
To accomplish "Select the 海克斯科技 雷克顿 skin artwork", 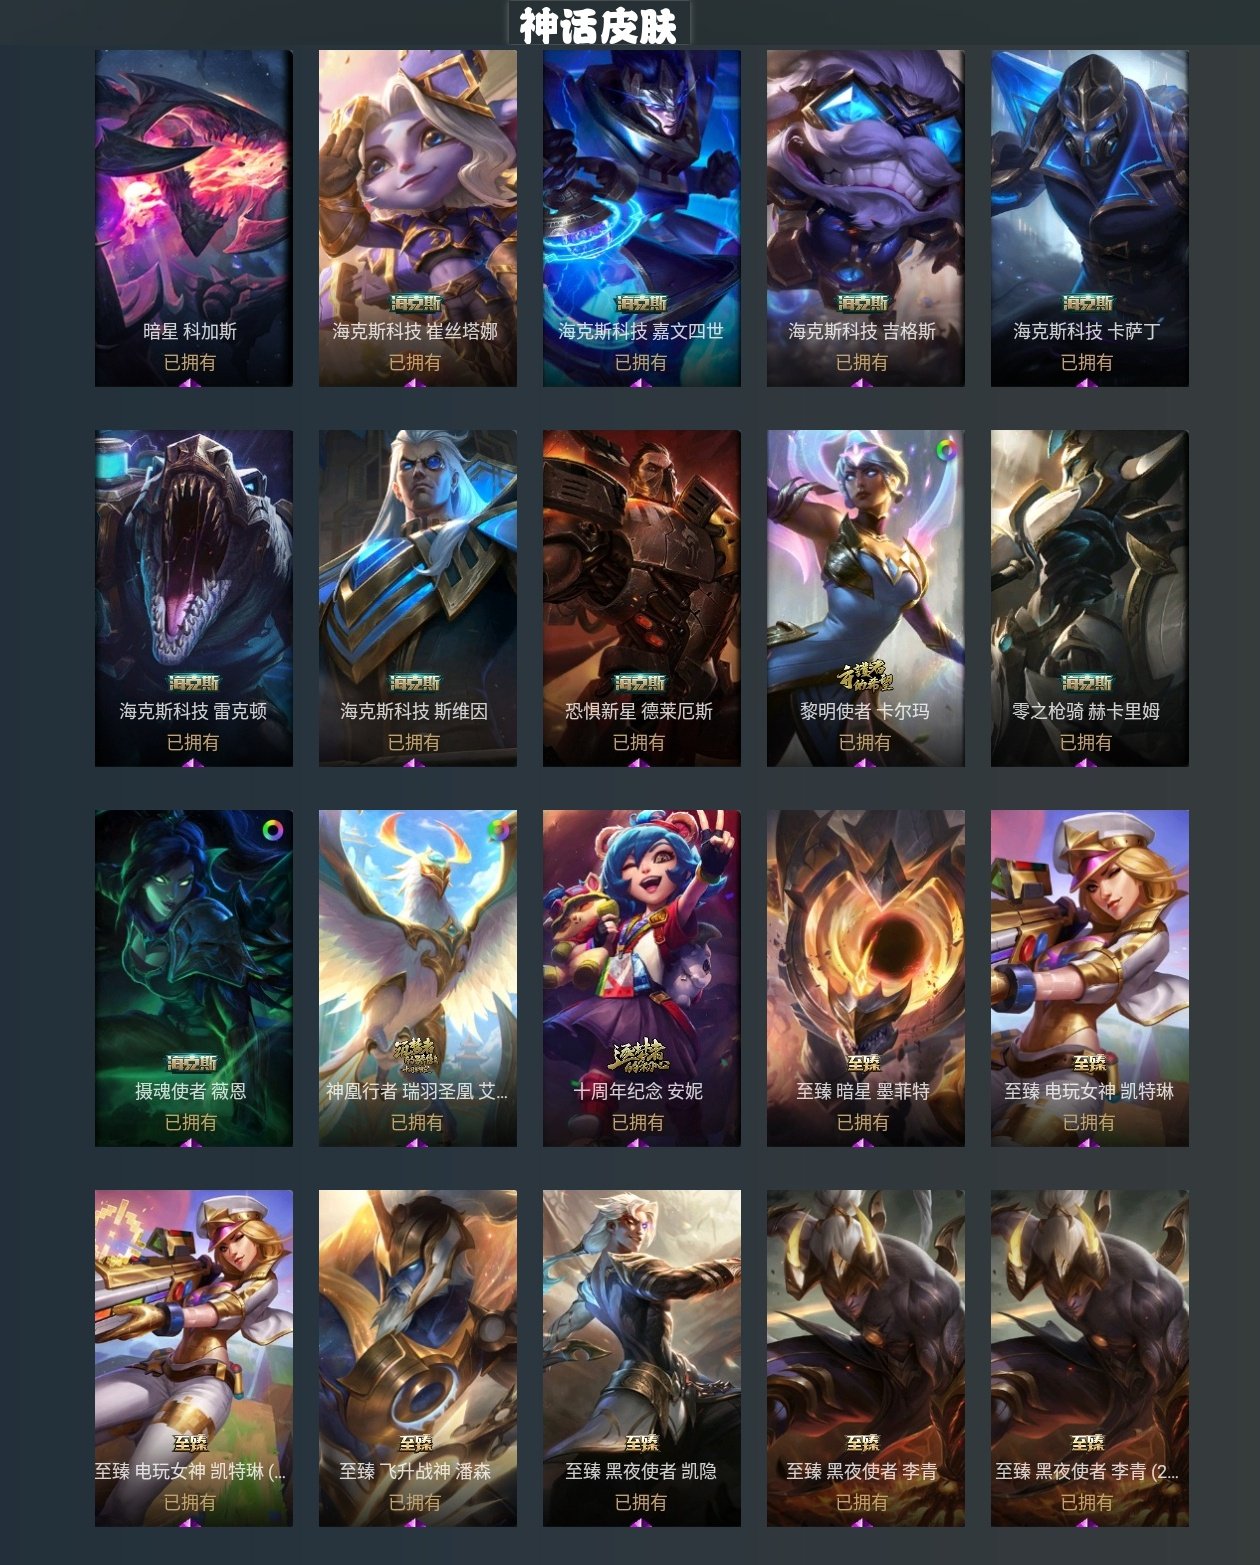I will tap(194, 599).
